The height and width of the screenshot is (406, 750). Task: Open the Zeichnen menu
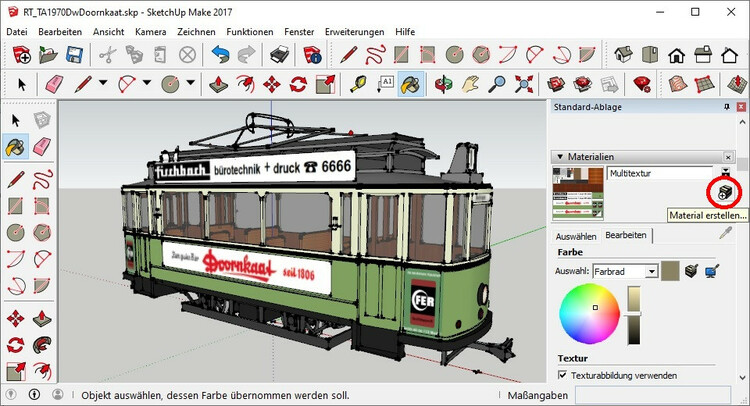pyautogui.click(x=196, y=32)
